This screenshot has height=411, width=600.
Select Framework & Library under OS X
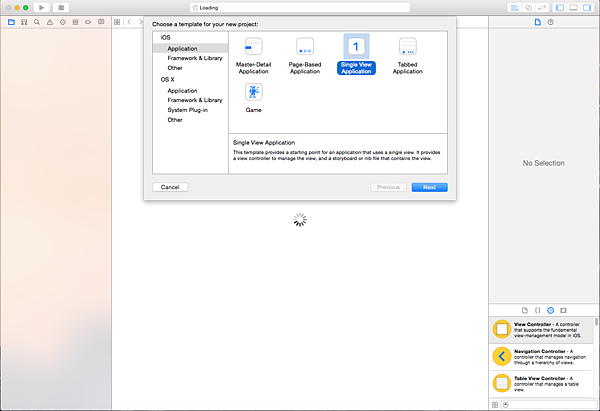pos(195,100)
